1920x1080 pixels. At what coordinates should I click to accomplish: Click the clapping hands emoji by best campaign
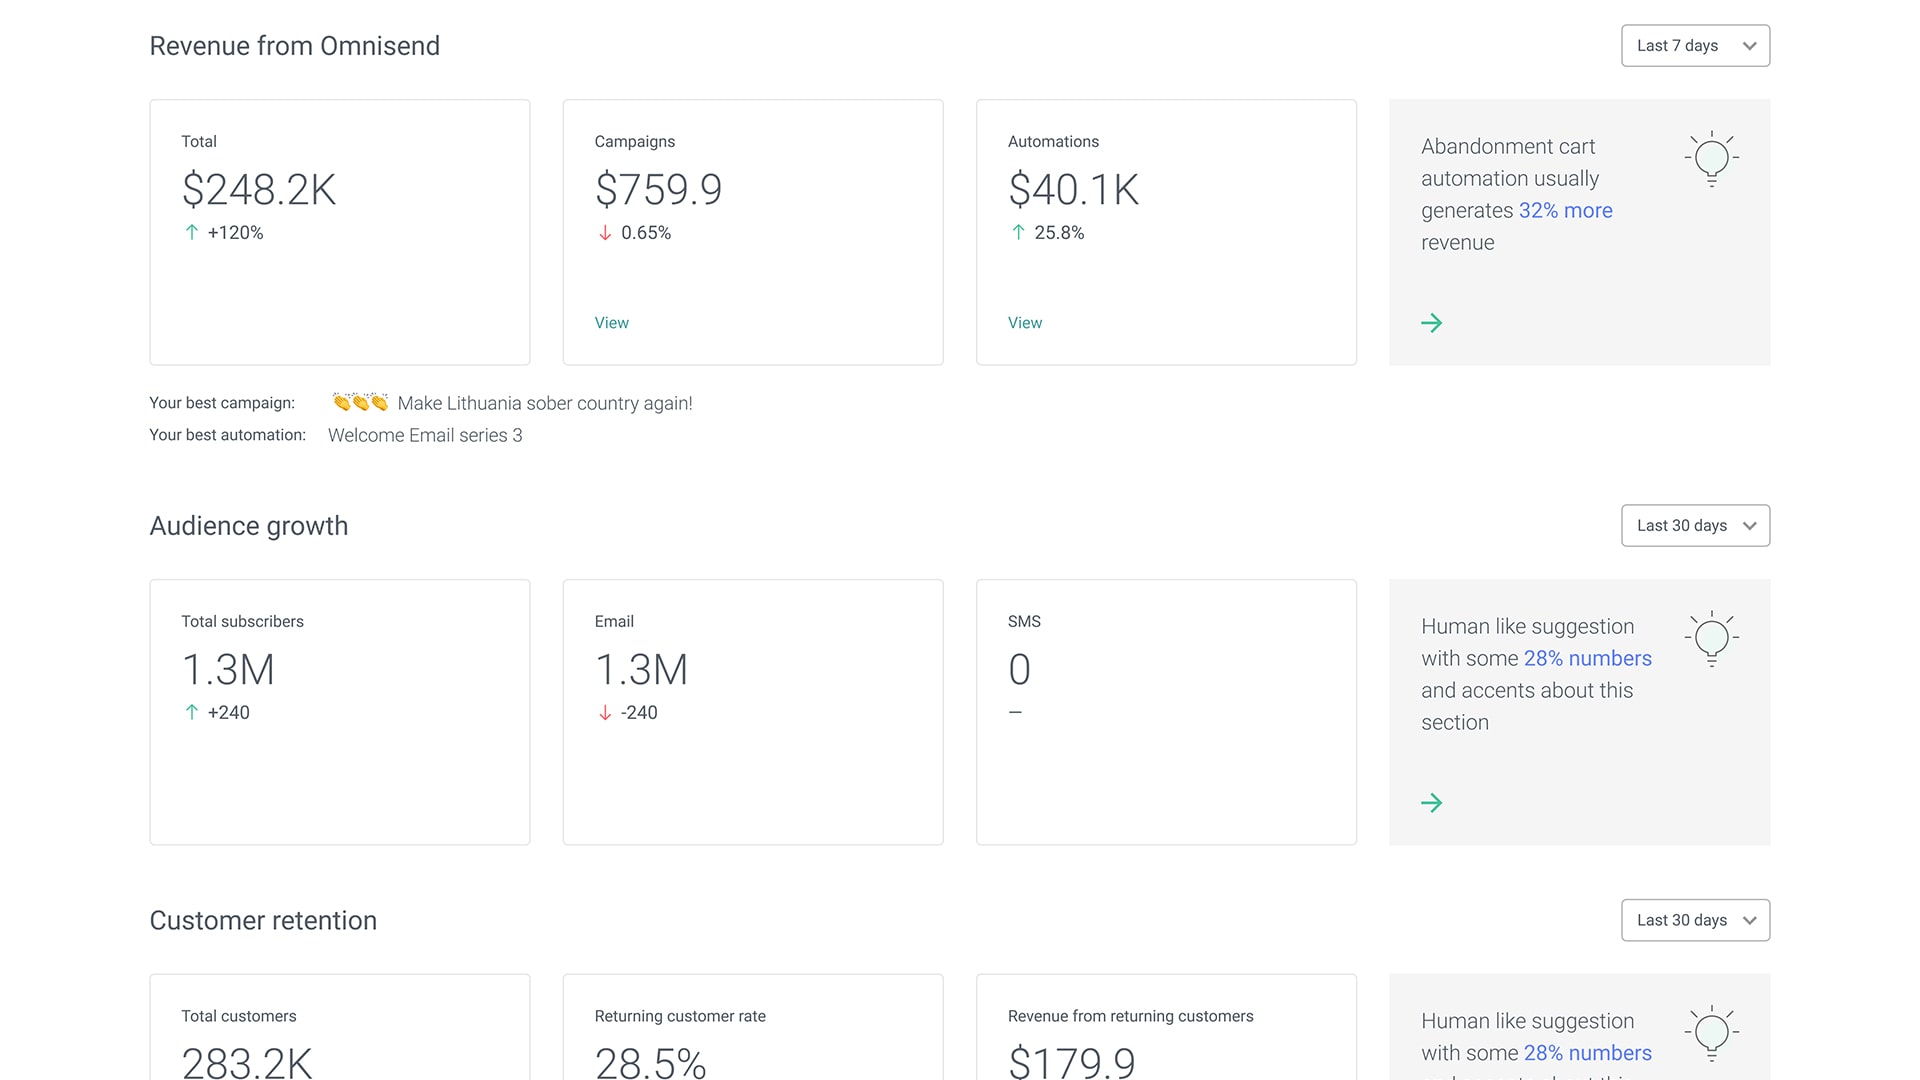click(360, 402)
